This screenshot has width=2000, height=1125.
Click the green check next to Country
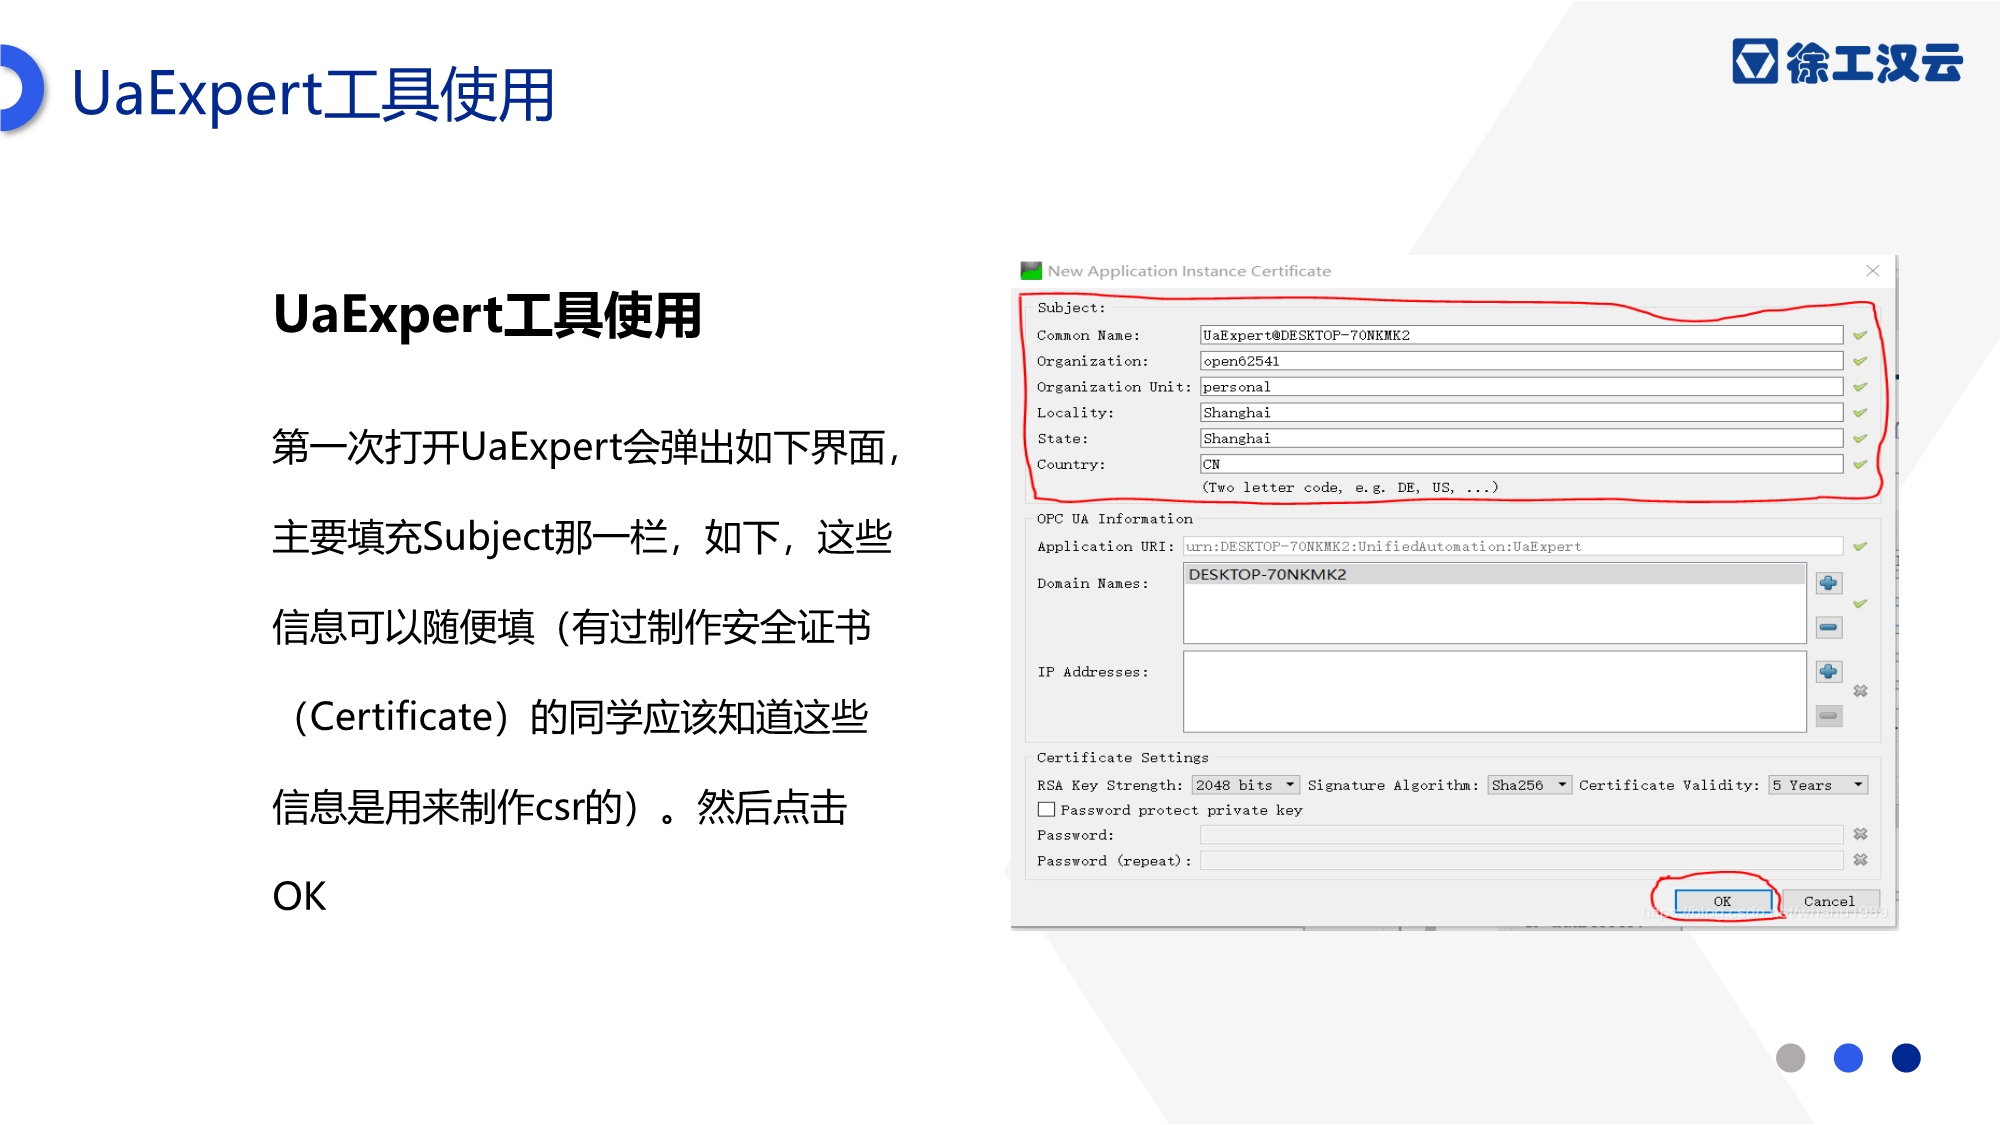1860,464
